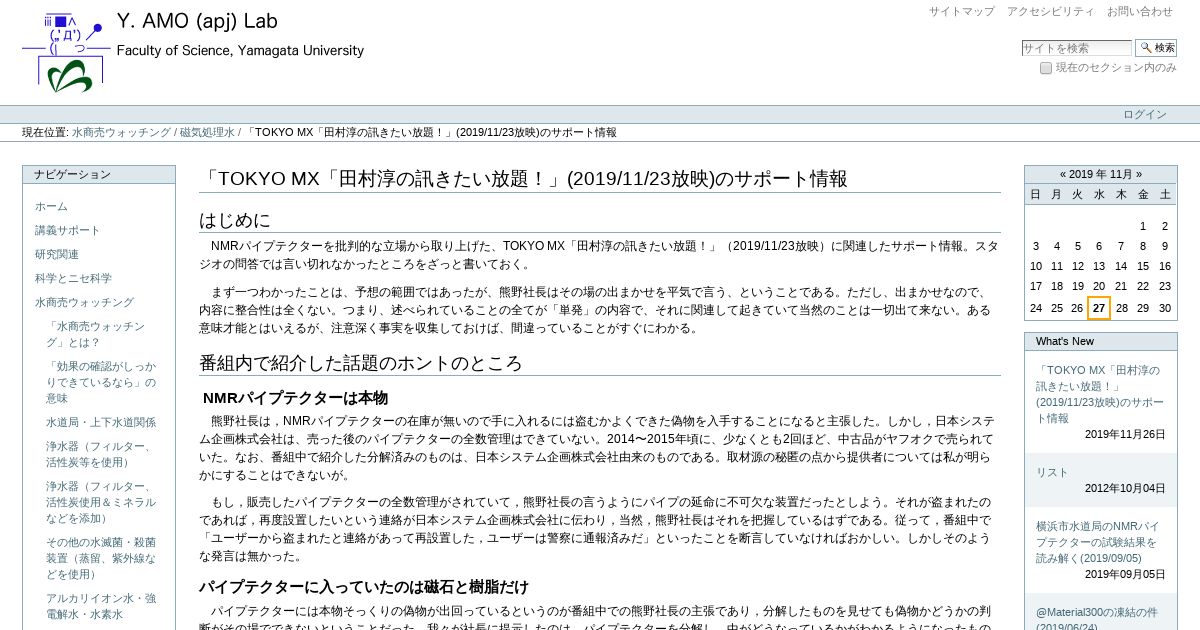Click day 30 in the calendar
This screenshot has width=1200, height=630.
click(1165, 308)
